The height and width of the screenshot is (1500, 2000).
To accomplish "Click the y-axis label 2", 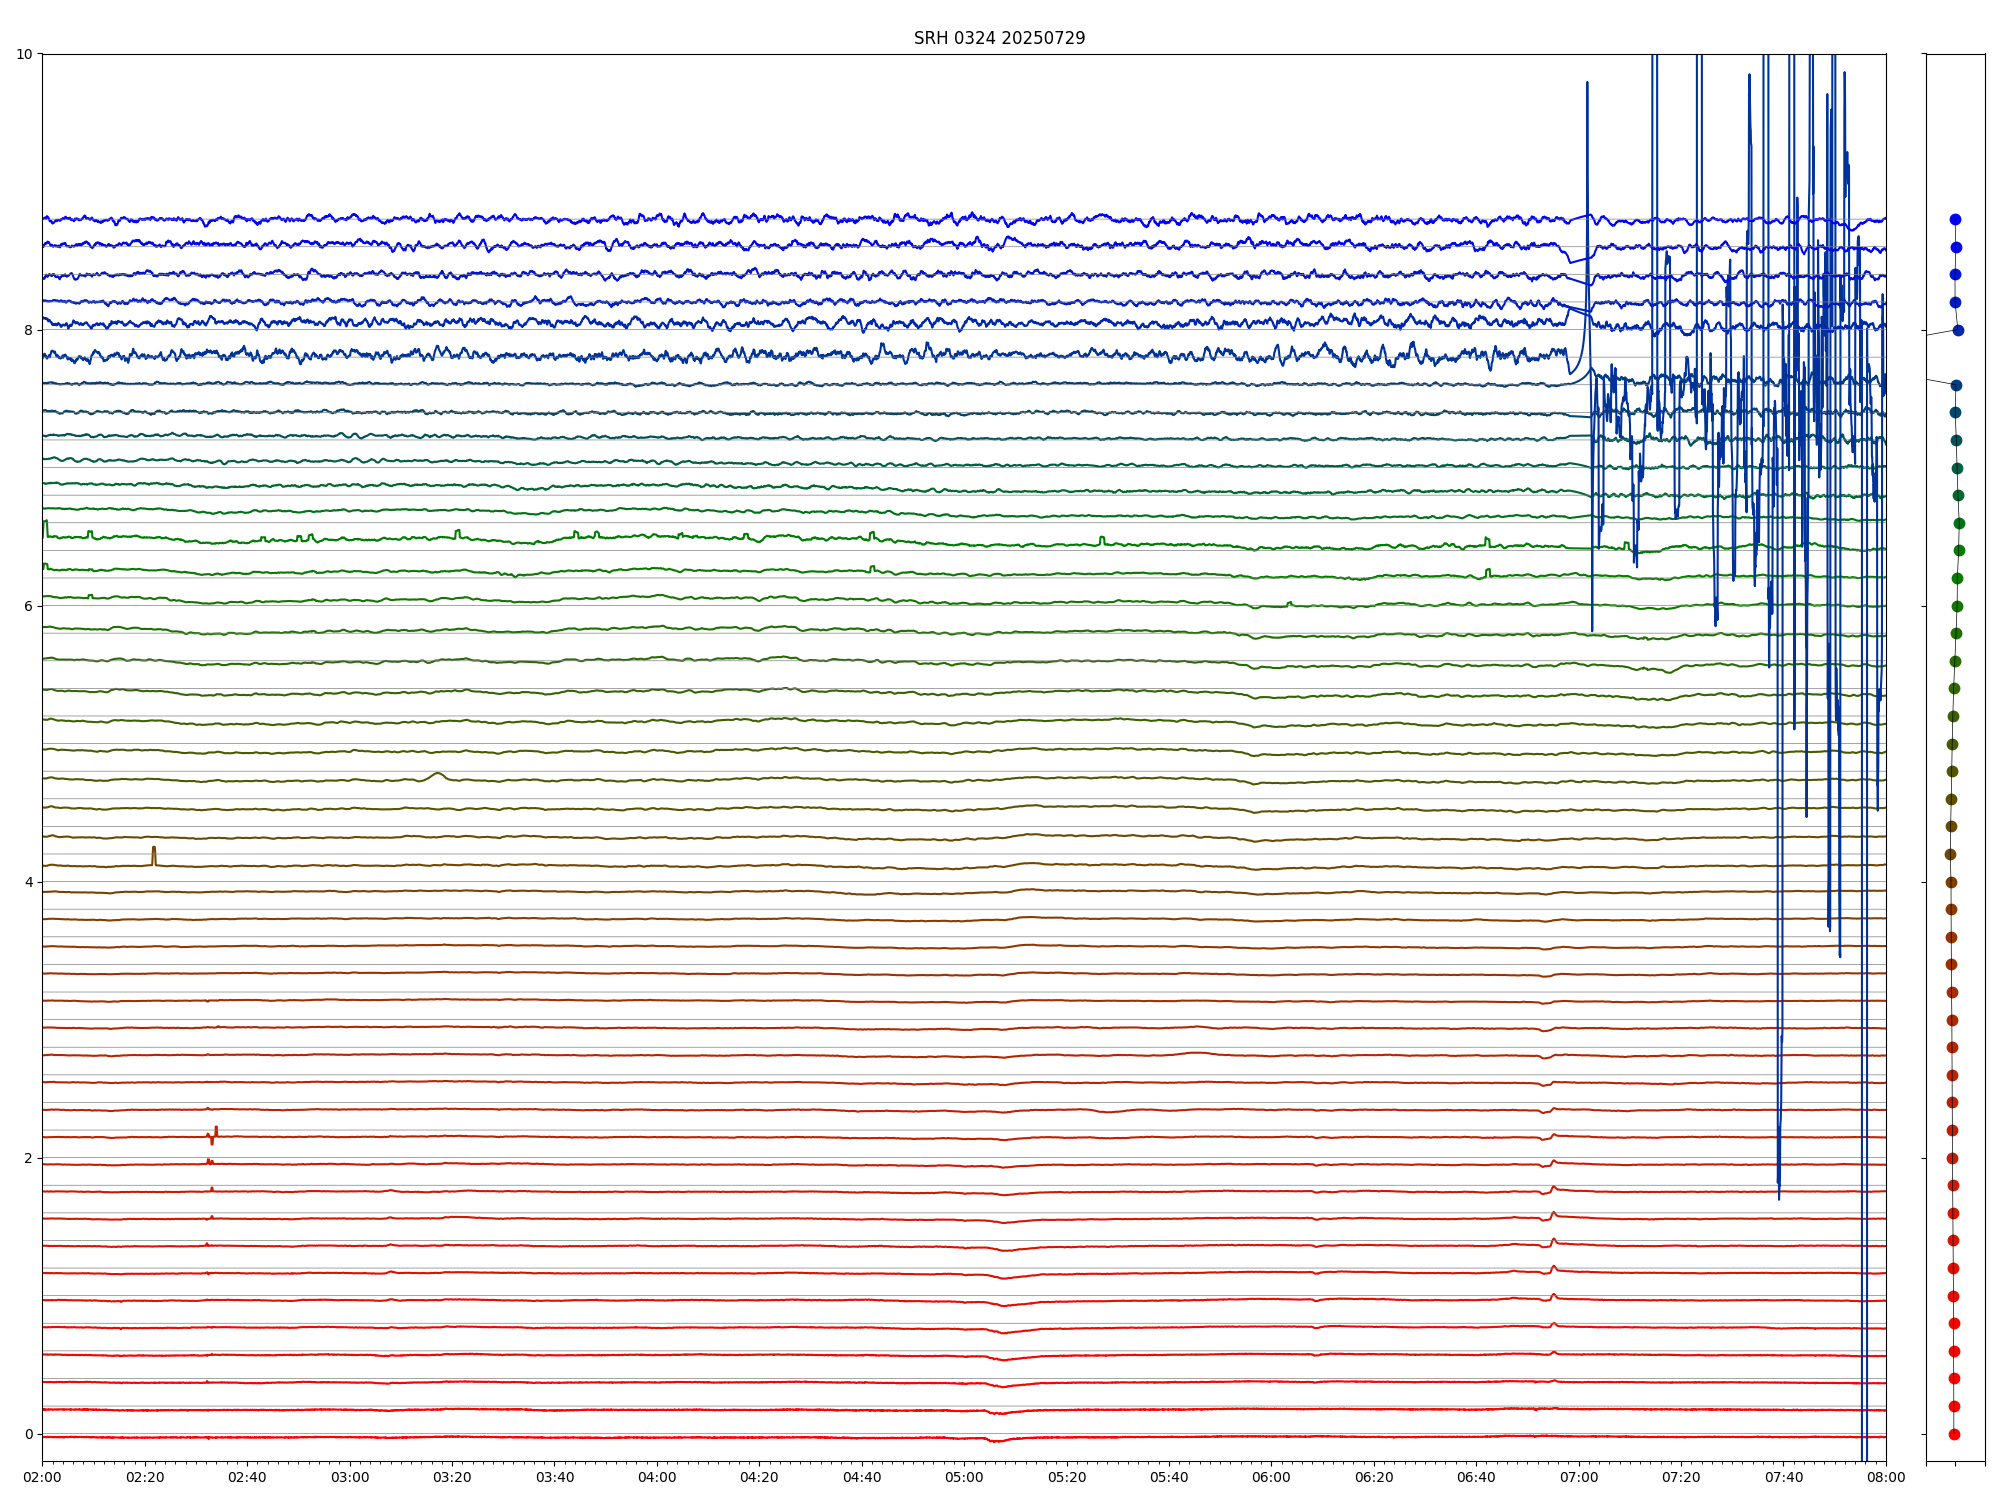I will [28, 1158].
